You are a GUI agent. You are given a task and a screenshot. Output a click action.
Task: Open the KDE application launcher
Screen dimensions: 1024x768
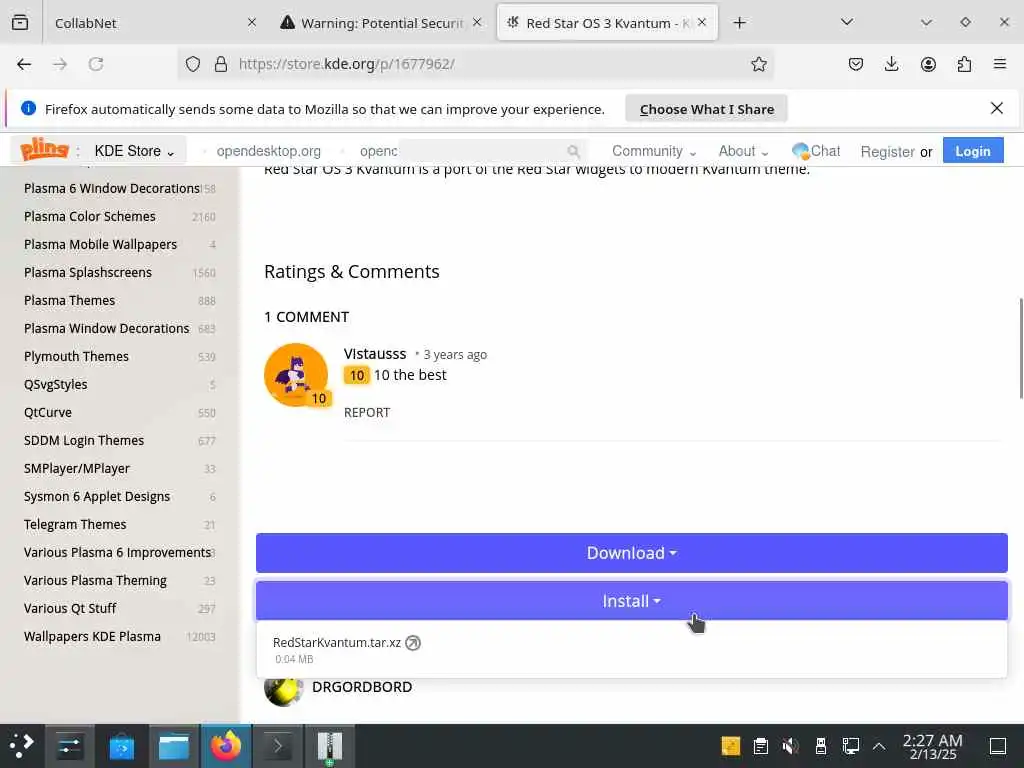22,746
